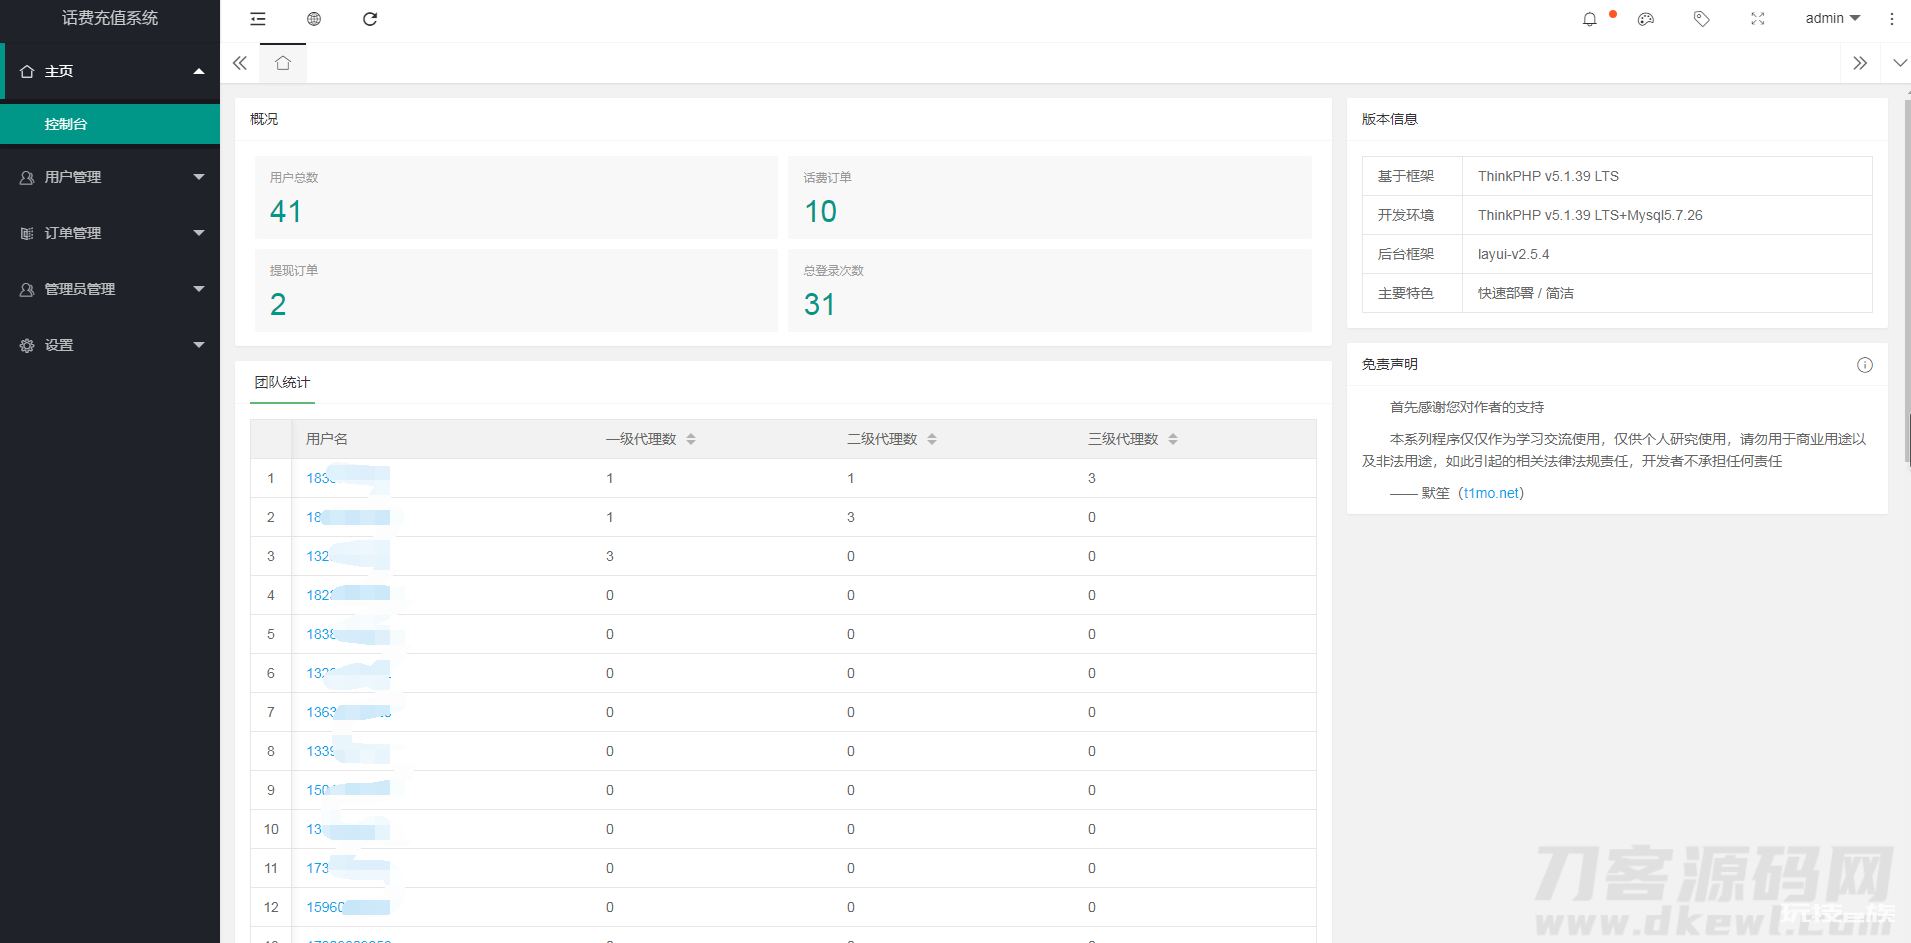1911x943 pixels.
Task: Click the 免责声明 panel header
Action: pyautogui.click(x=1617, y=364)
